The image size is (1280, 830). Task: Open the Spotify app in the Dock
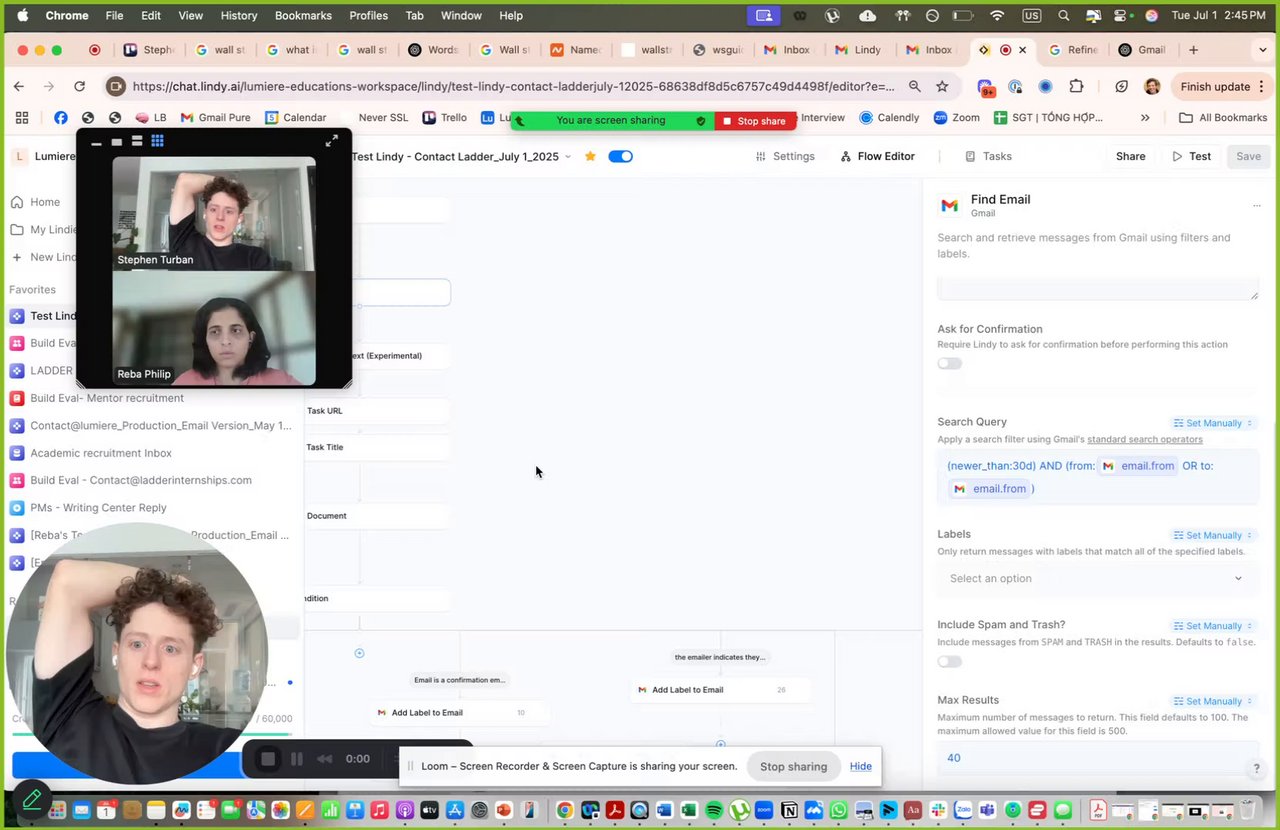714,810
